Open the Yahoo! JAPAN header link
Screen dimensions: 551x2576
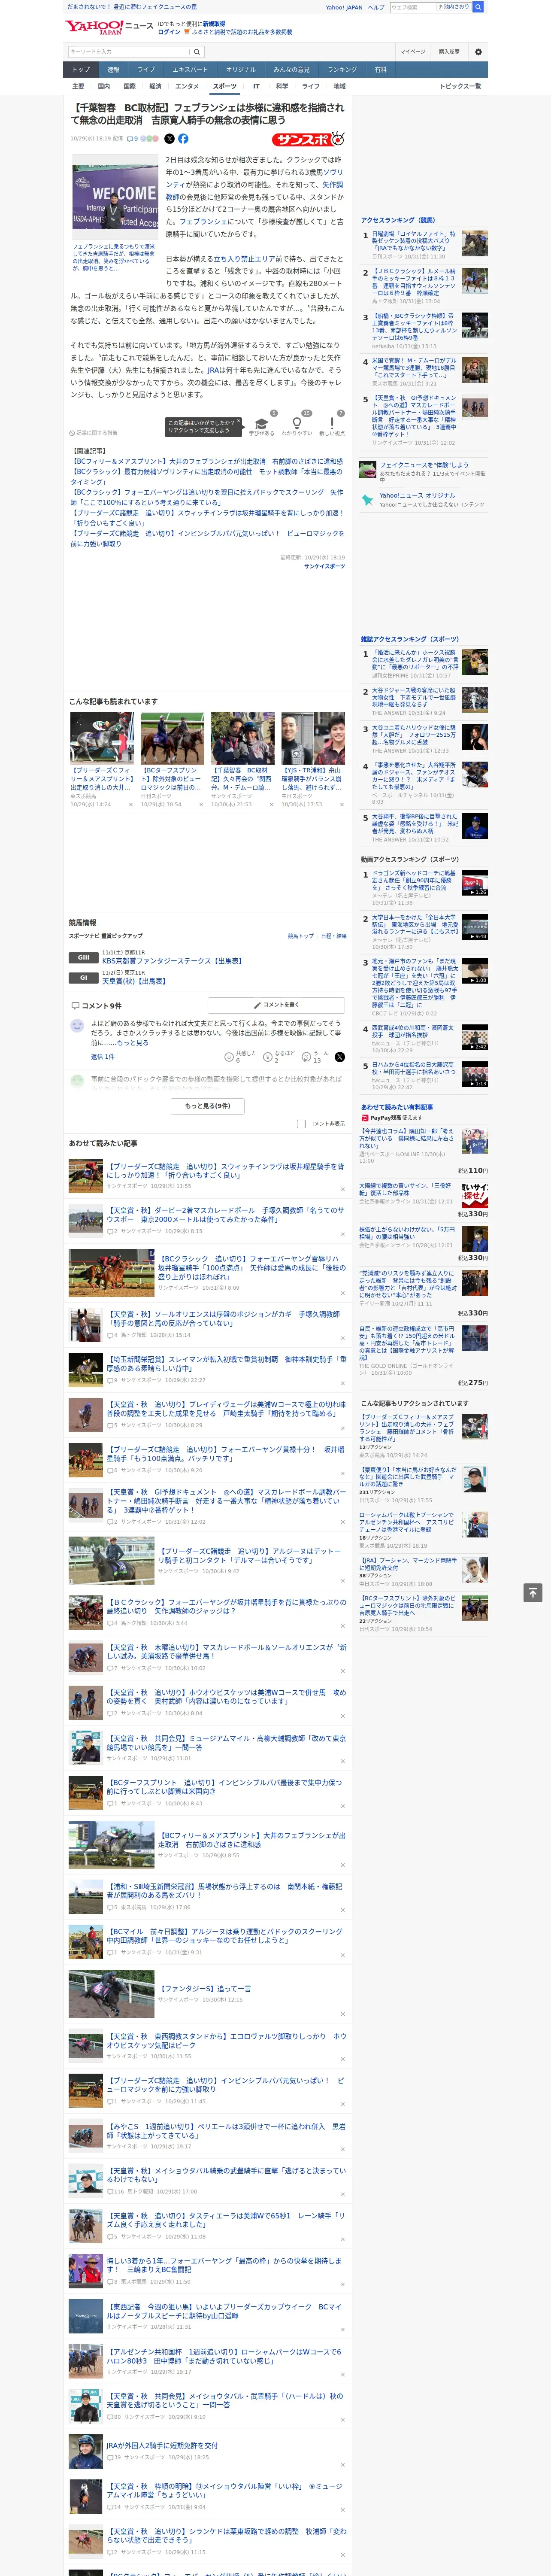(x=344, y=7)
